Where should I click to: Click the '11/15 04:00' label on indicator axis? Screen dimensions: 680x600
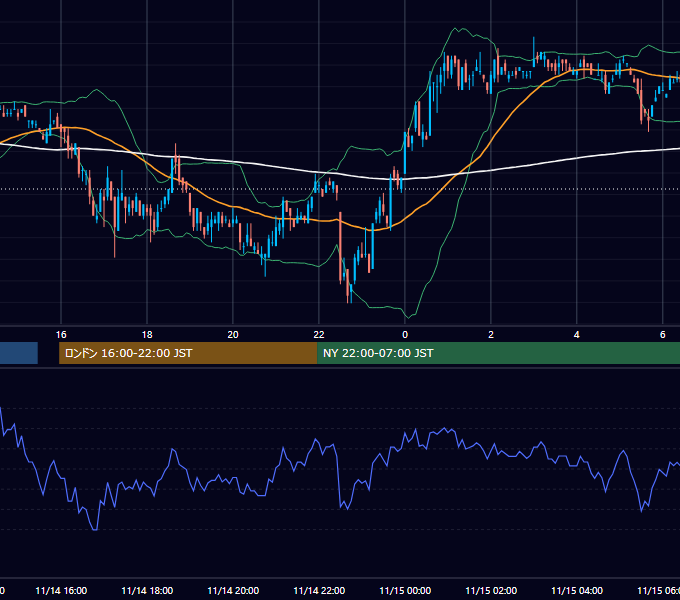(577, 590)
